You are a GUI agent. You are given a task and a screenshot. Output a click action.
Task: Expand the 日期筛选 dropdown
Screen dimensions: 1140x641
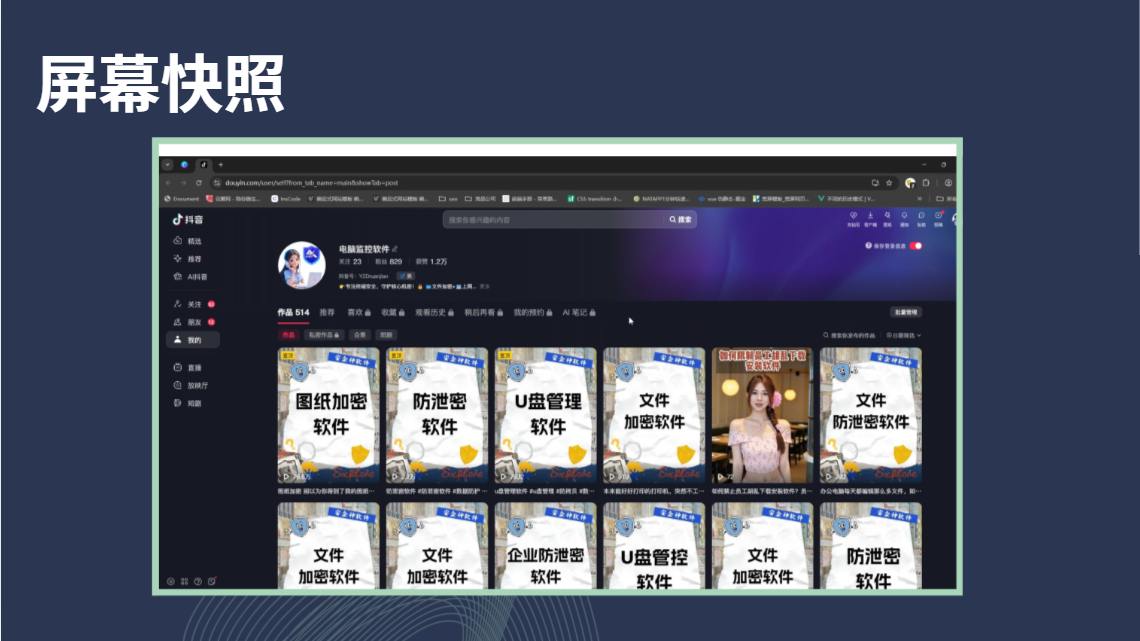904,336
